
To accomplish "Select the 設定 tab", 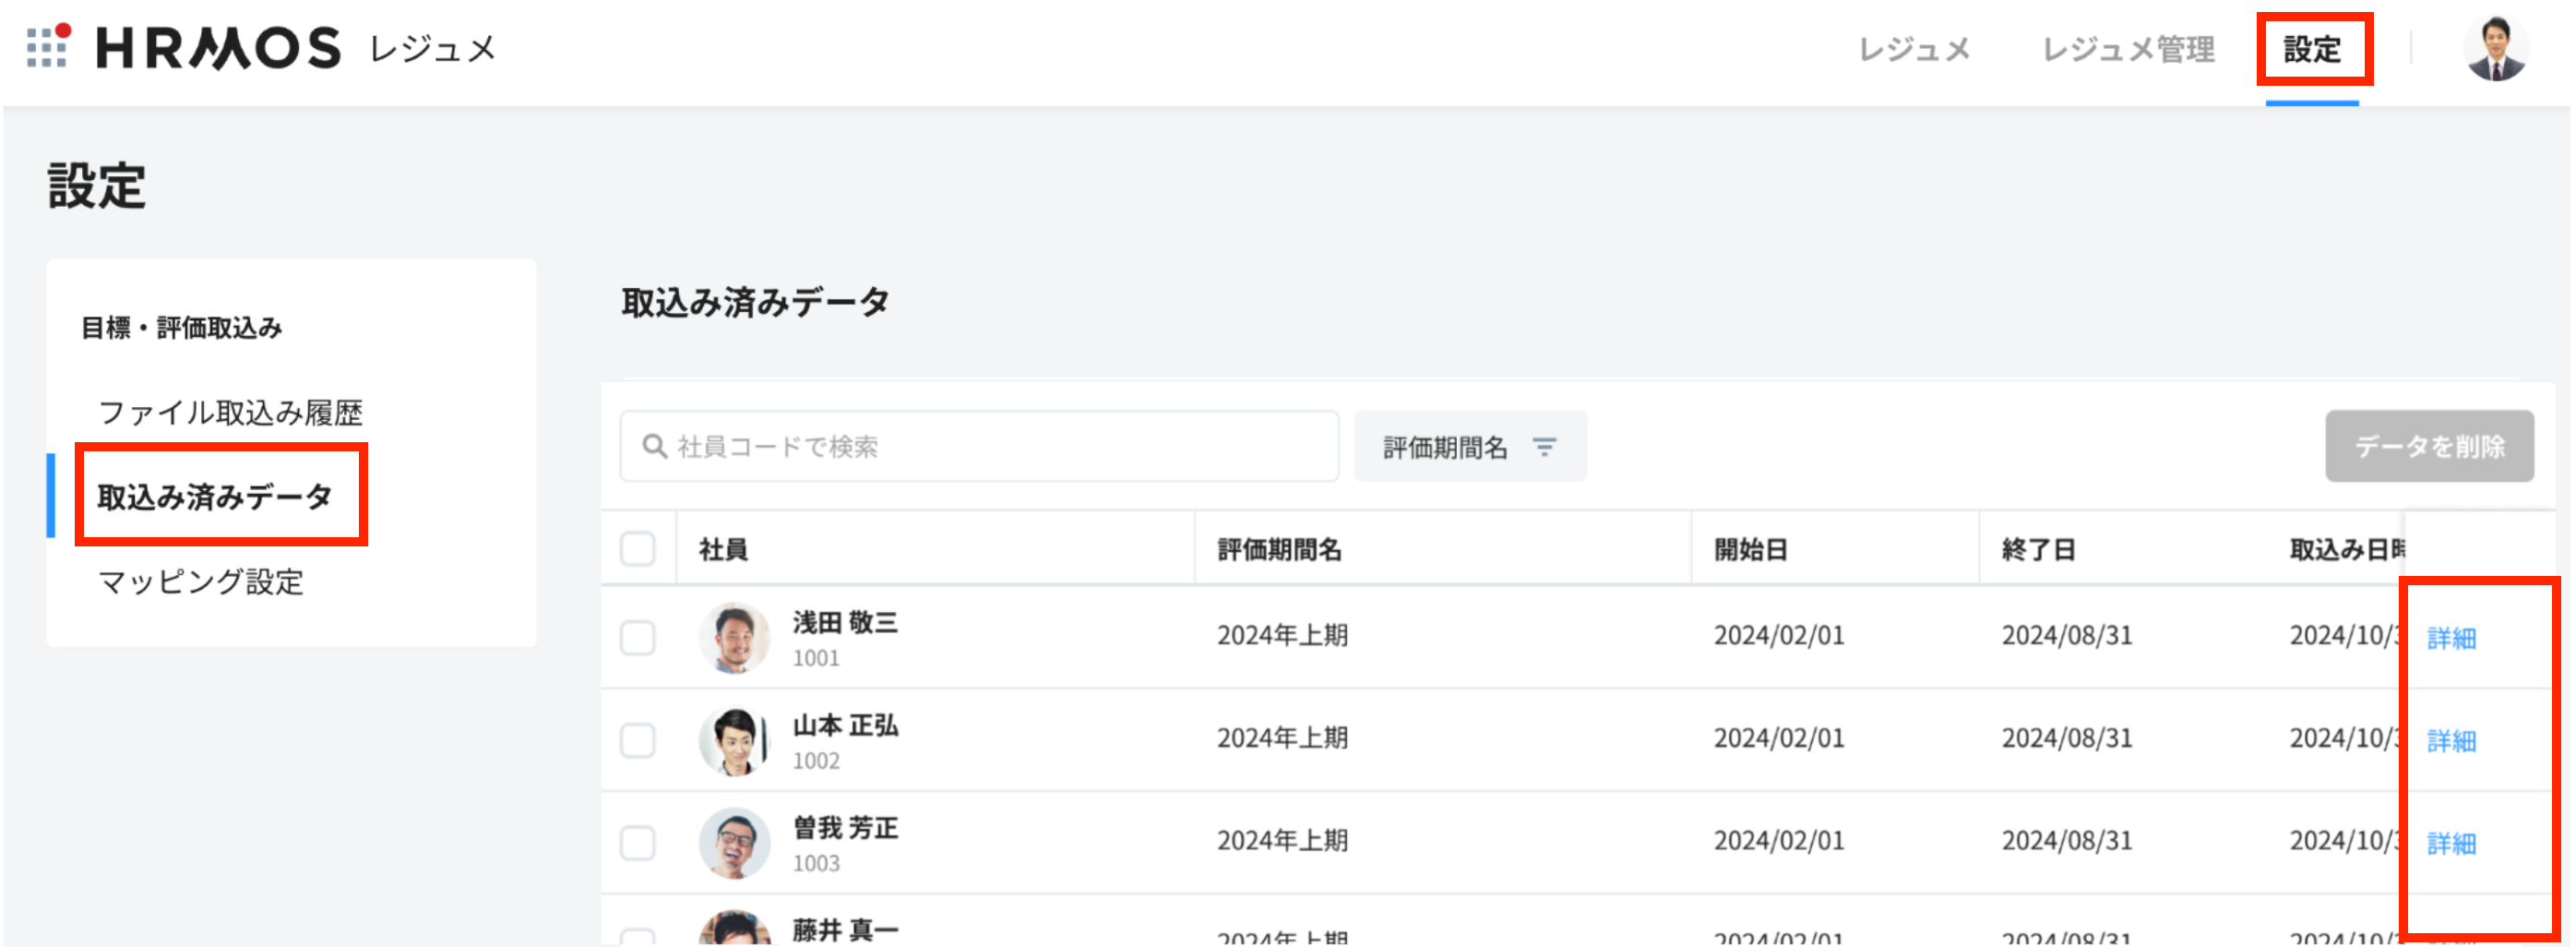I will [2311, 49].
